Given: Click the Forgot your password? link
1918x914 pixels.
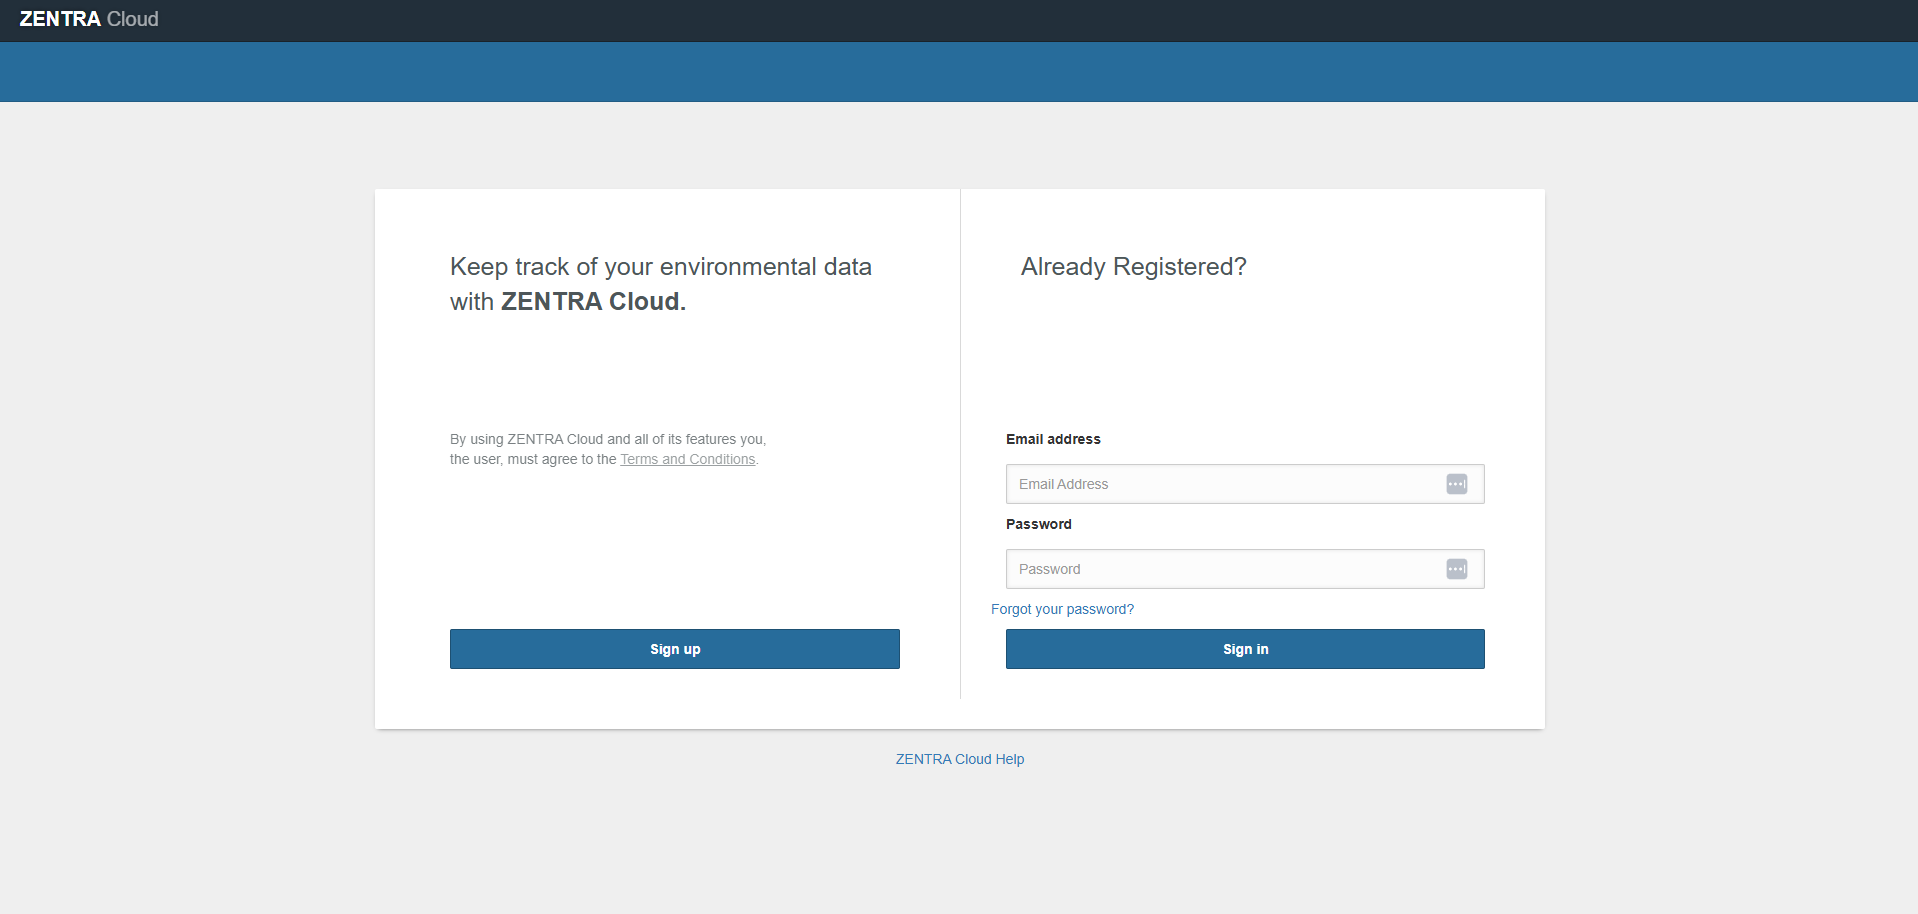Looking at the screenshot, I should click(1062, 609).
